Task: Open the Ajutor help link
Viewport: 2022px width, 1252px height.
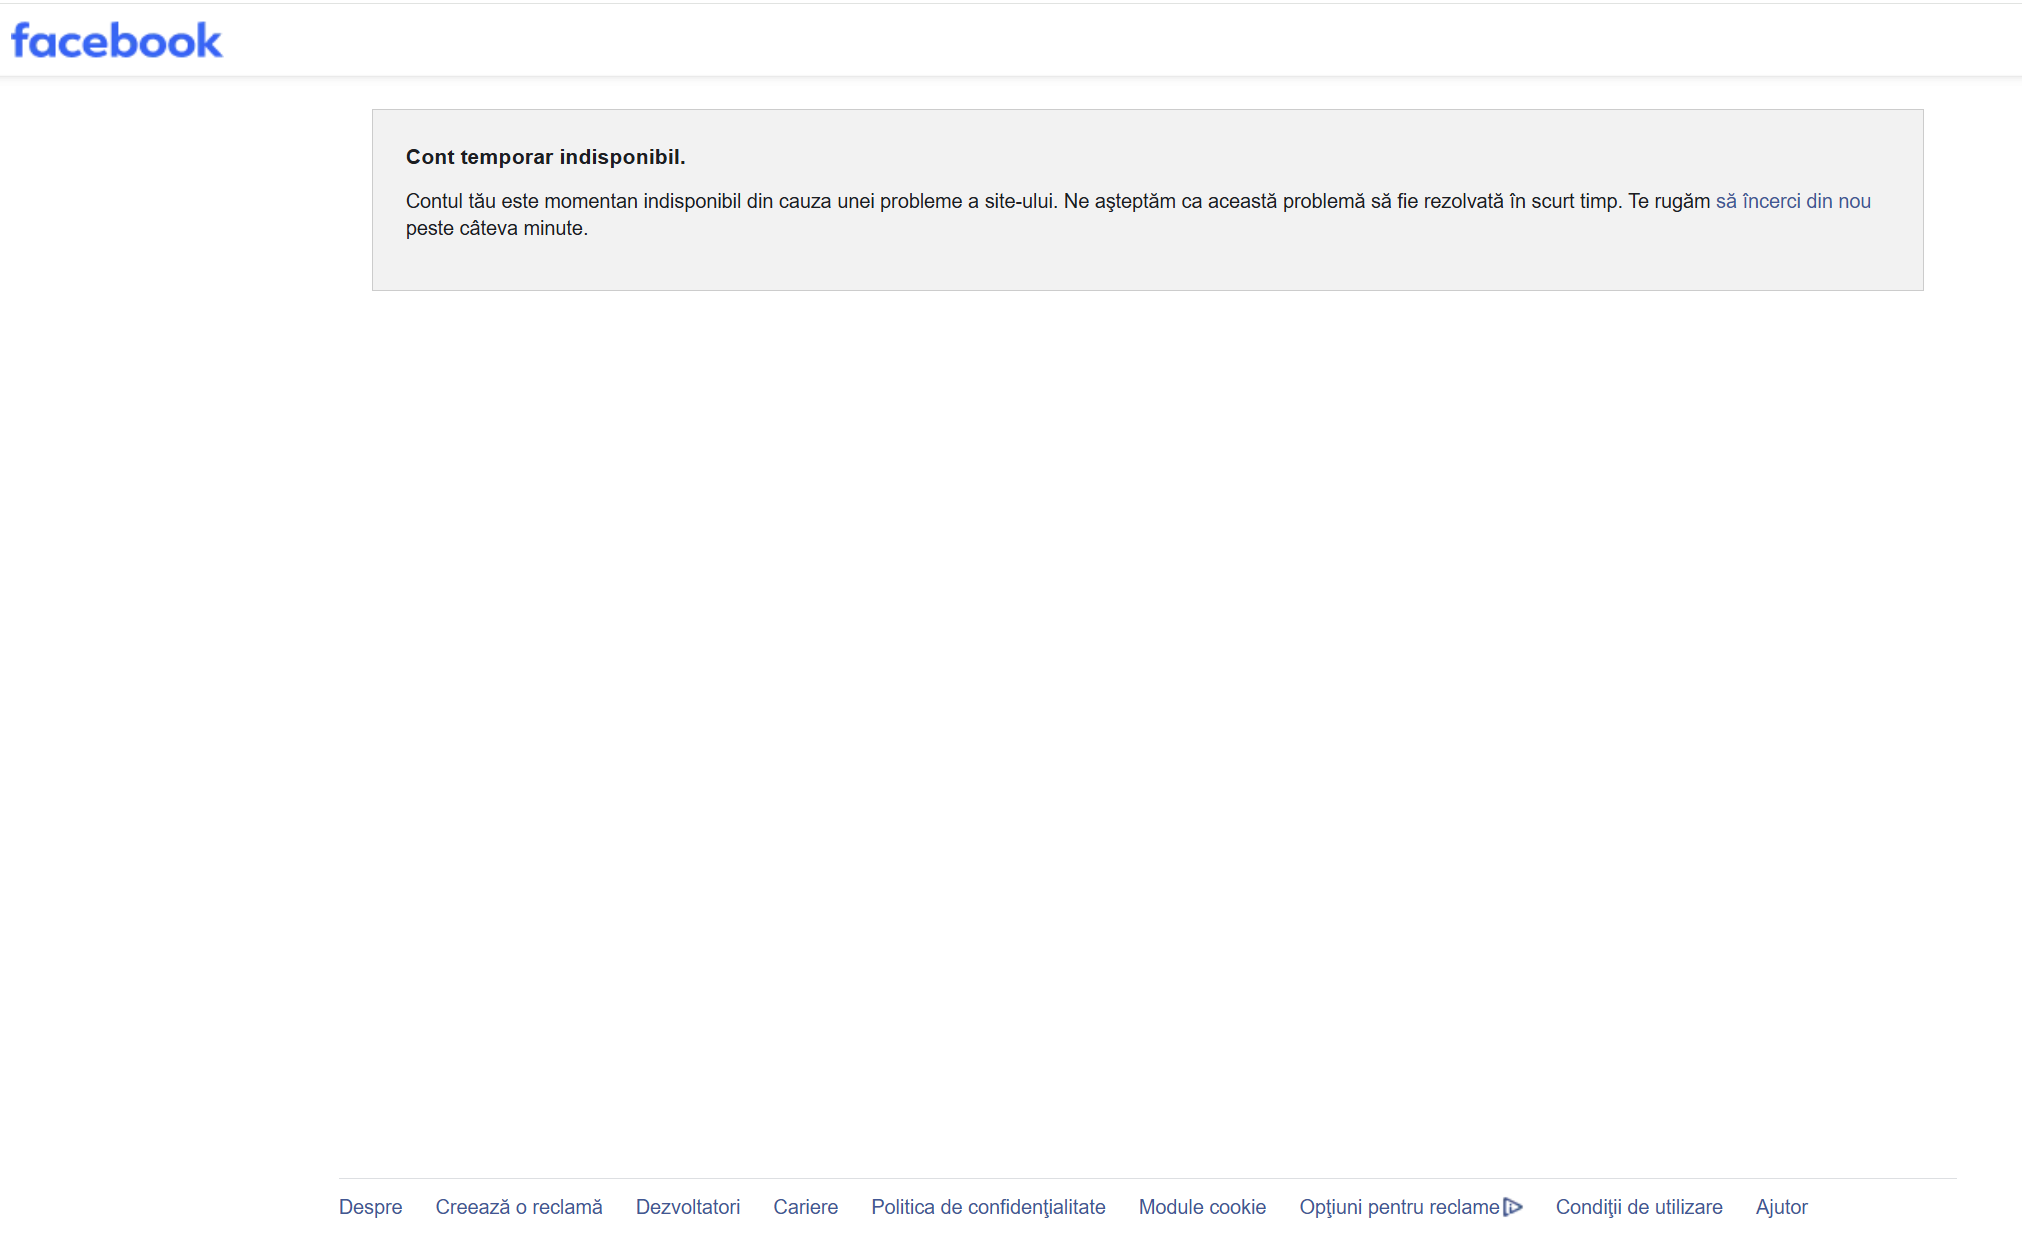Action: pos(1782,1207)
